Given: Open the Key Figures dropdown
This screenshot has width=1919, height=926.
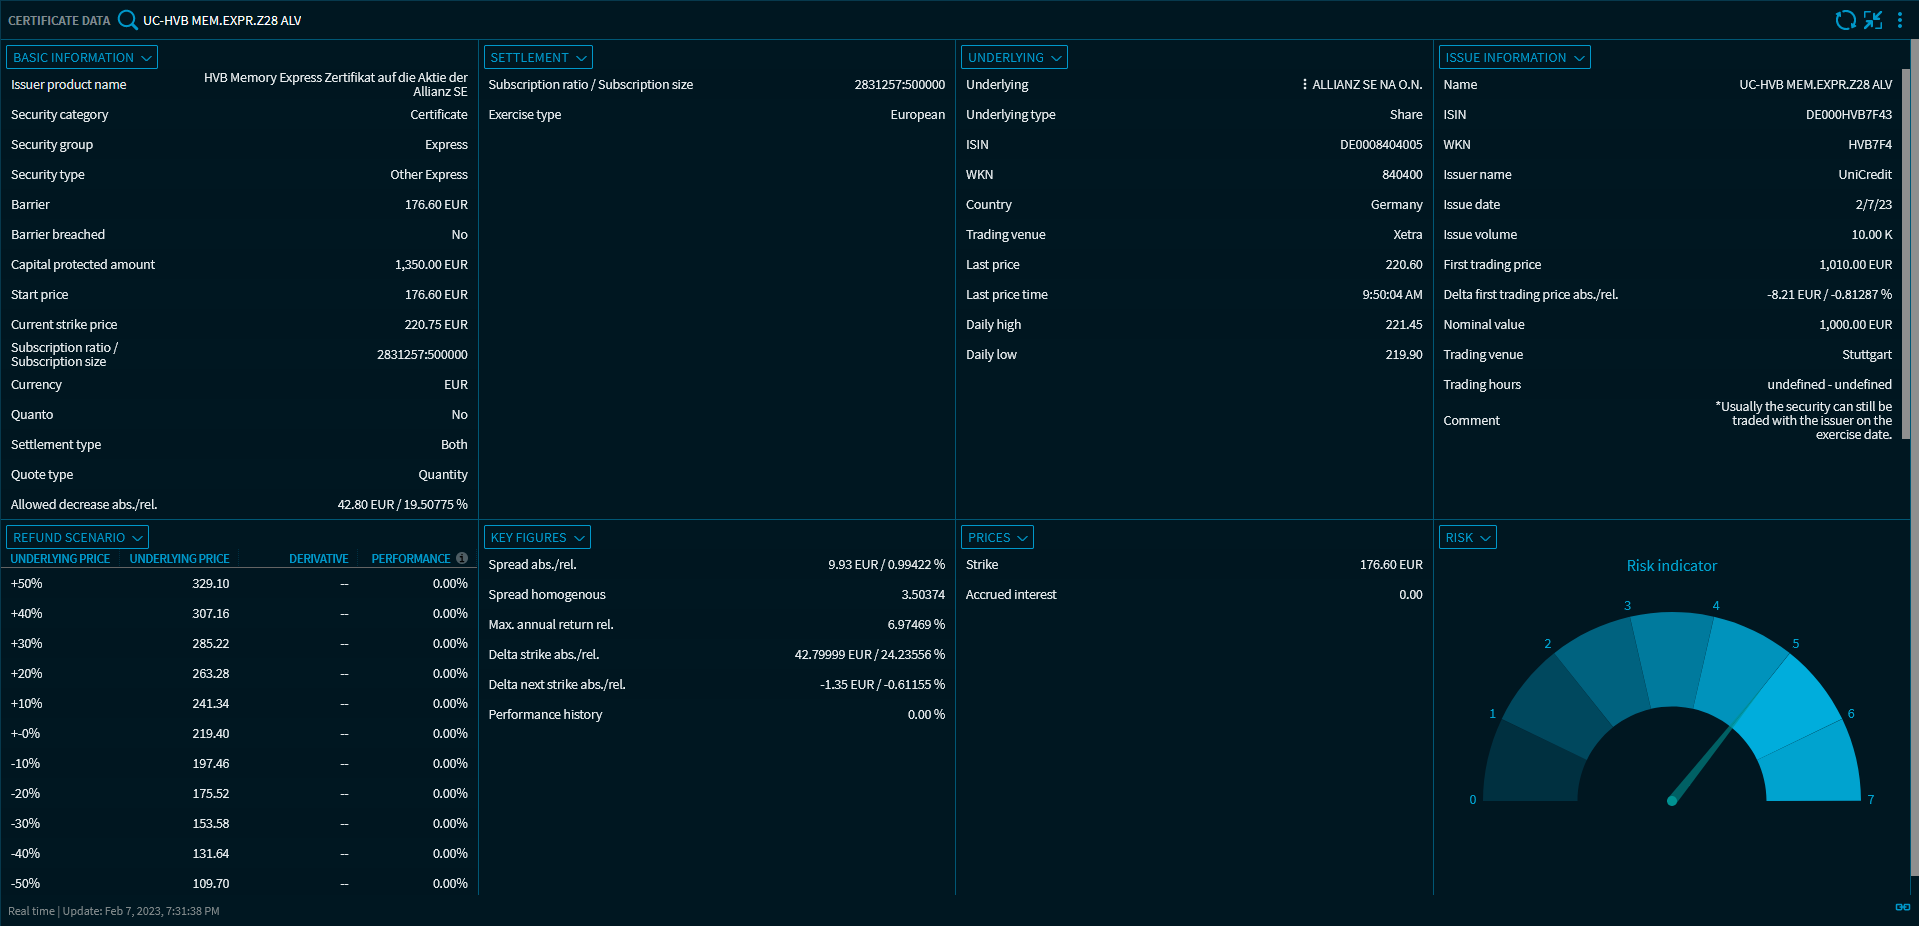Looking at the screenshot, I should (x=537, y=538).
